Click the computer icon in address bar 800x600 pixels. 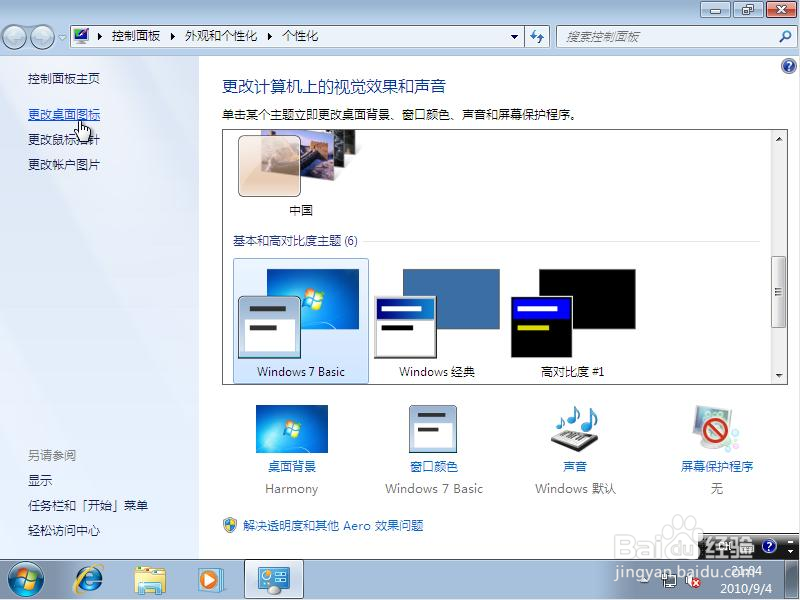[x=81, y=36]
